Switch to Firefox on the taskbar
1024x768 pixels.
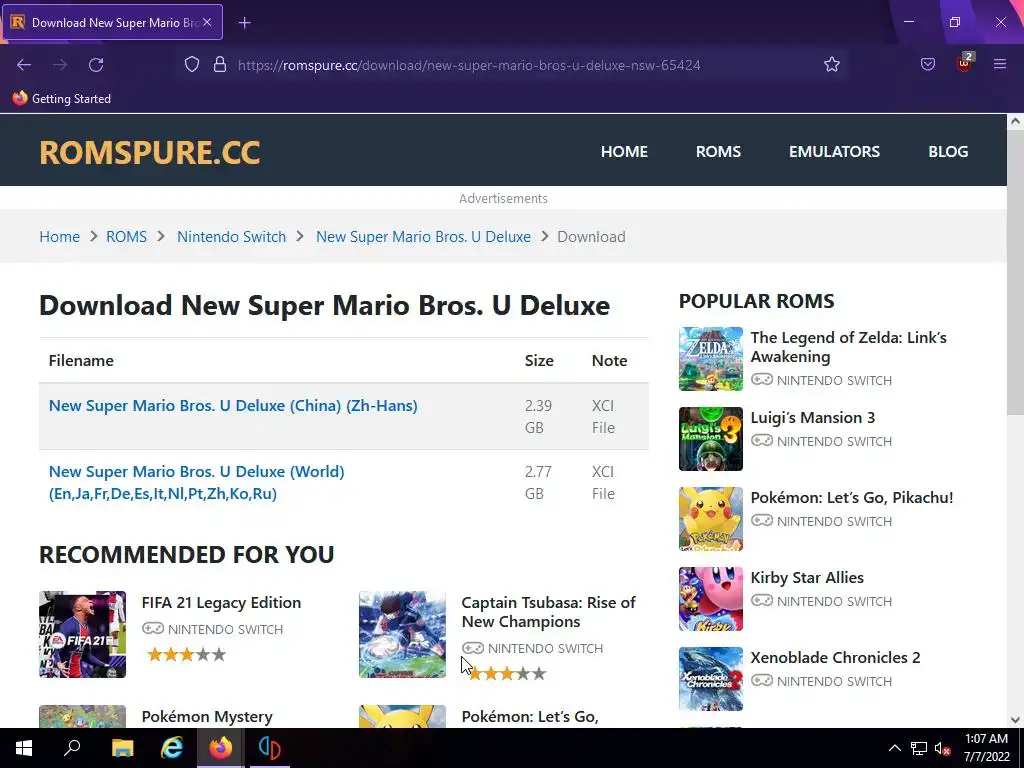click(x=220, y=748)
